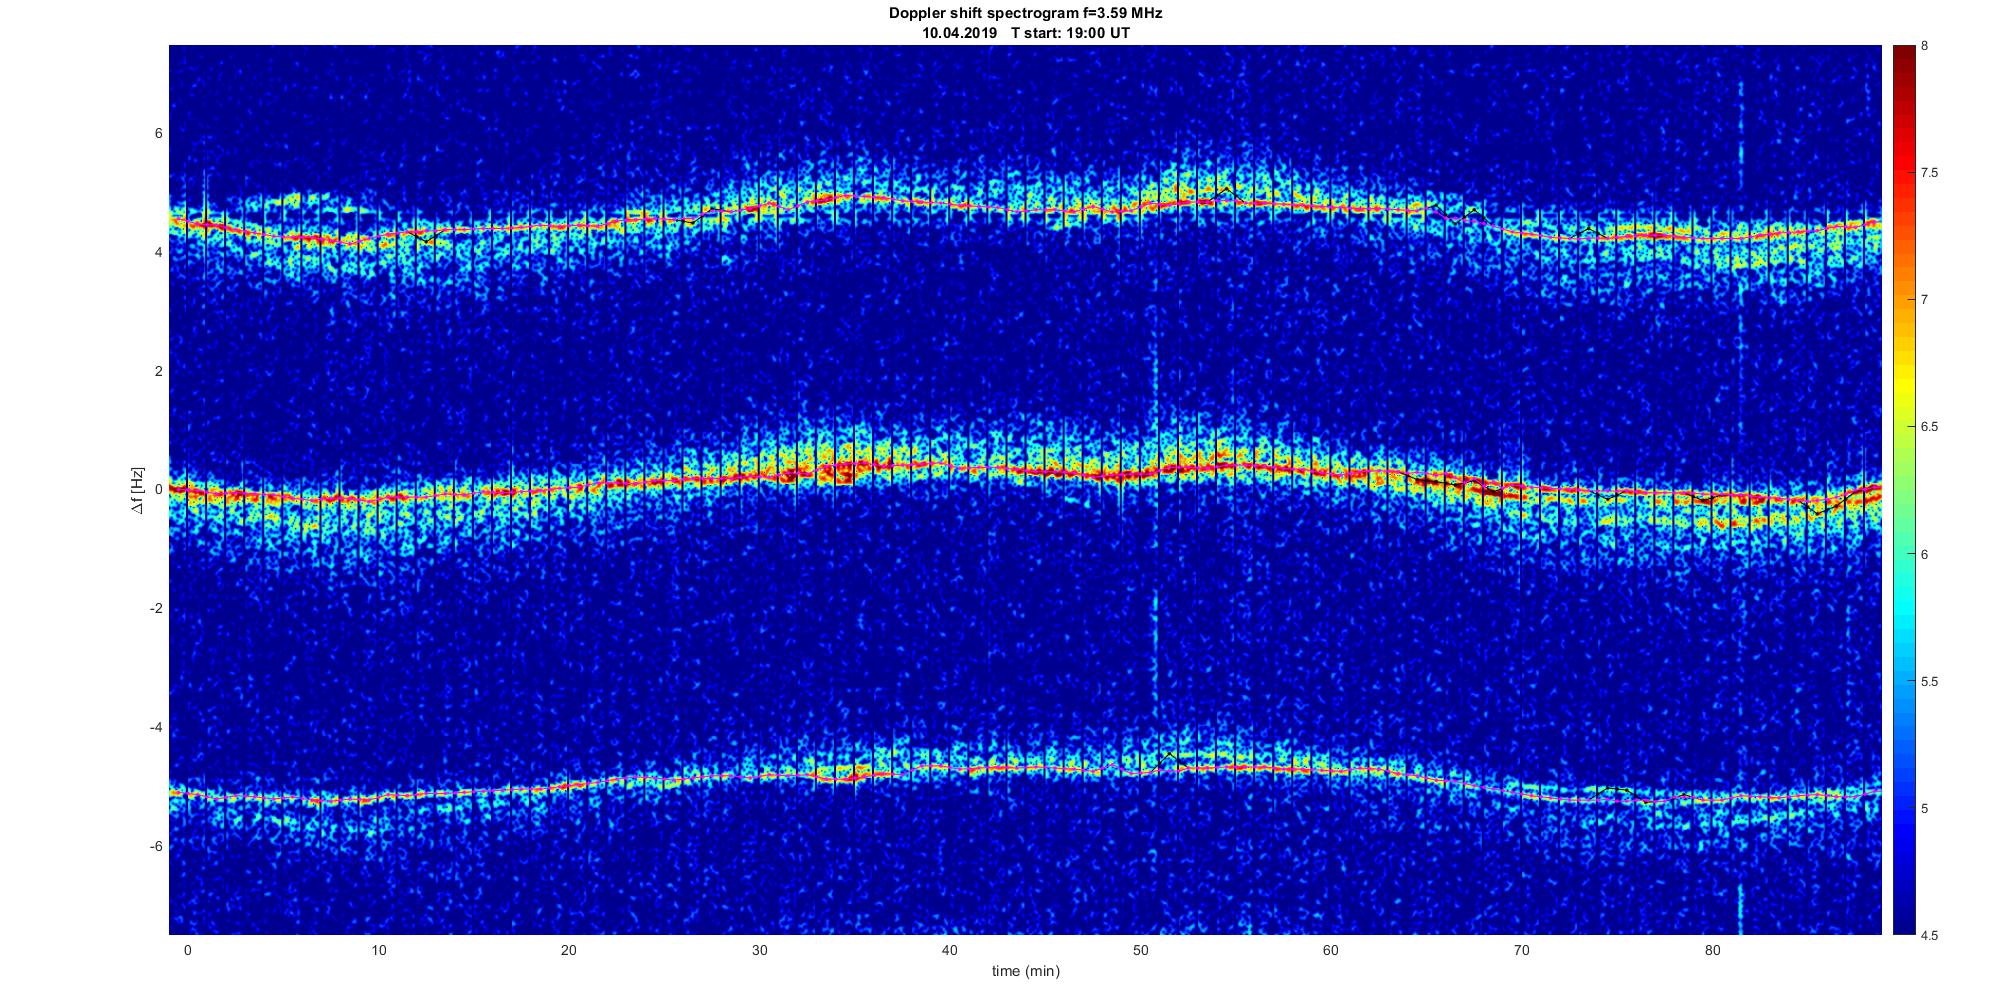Click x-axis tick label 30
Viewport: 2000px width, 1003px height.
coord(759,951)
